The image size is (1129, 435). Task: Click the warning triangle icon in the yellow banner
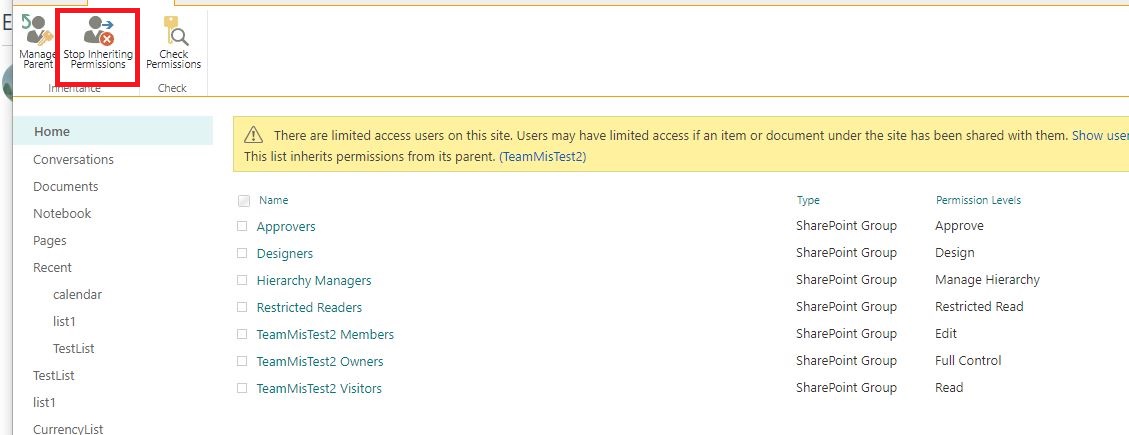[x=253, y=135]
